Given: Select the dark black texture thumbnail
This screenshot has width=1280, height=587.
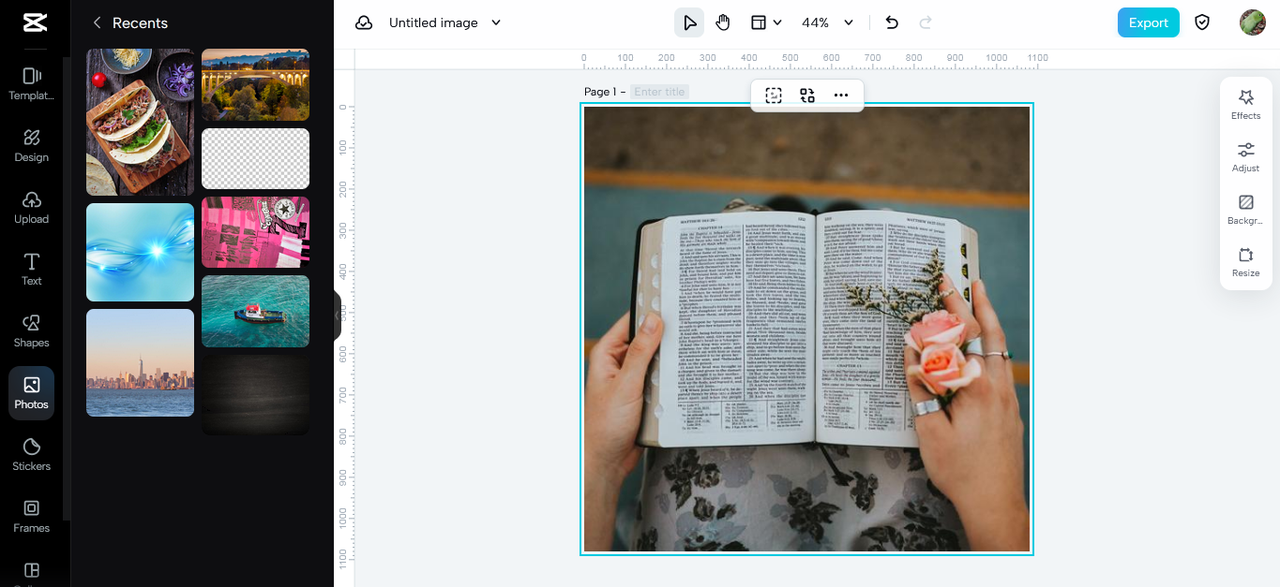Looking at the screenshot, I should point(256,395).
